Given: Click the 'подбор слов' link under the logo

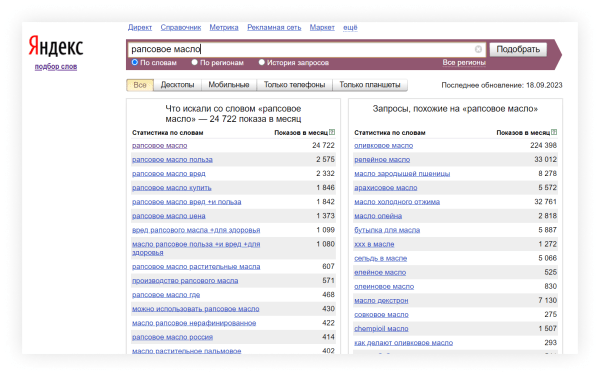Looking at the screenshot, I should [56, 67].
